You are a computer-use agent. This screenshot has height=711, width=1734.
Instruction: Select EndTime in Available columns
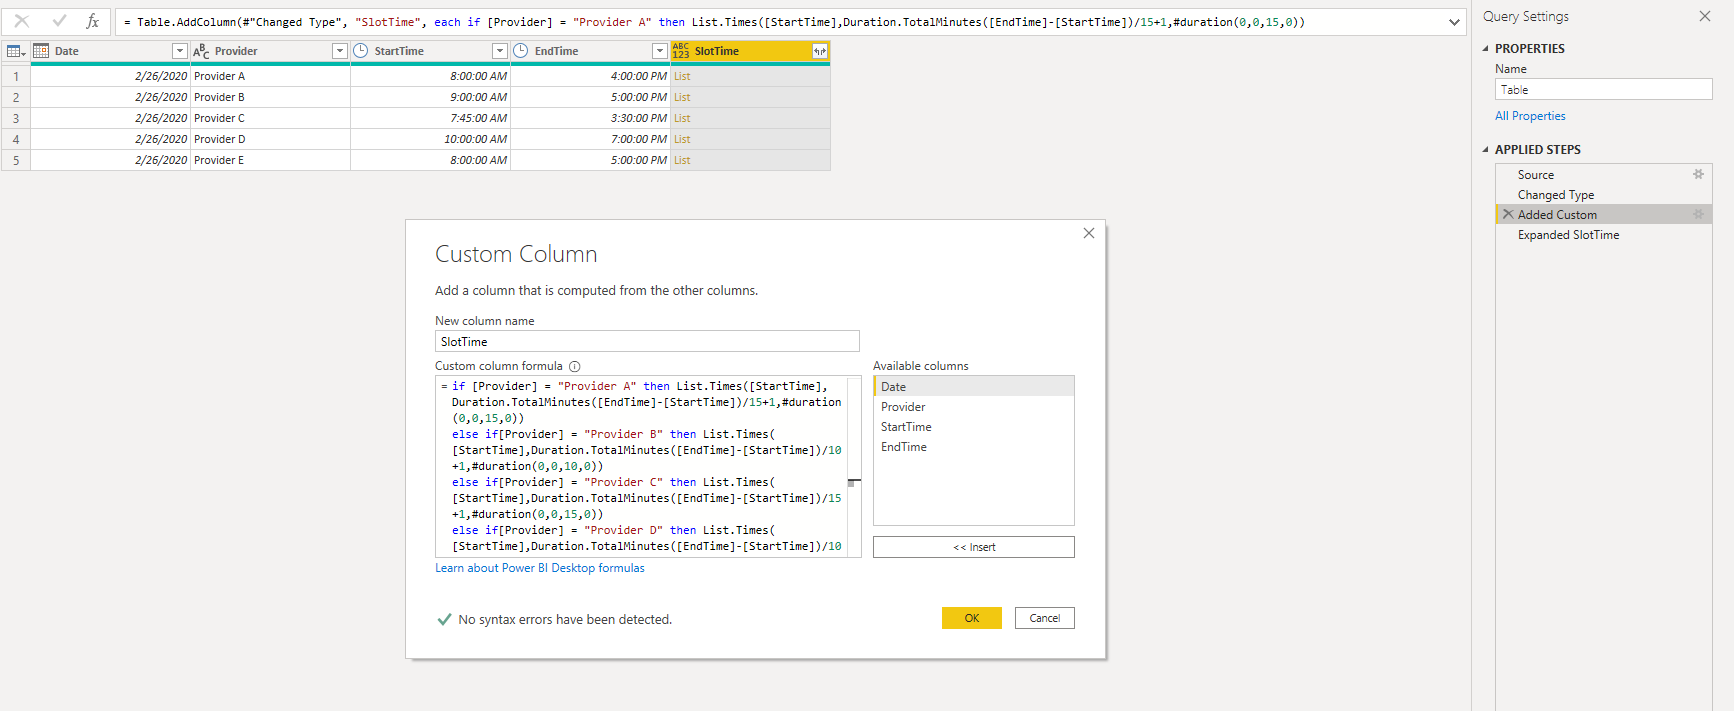coord(973,447)
